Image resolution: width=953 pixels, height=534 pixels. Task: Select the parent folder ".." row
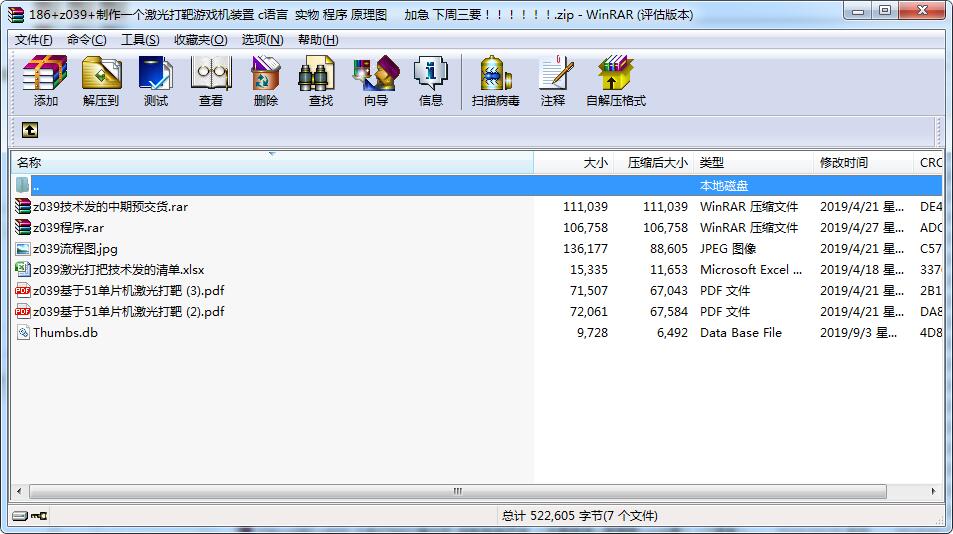(476, 185)
